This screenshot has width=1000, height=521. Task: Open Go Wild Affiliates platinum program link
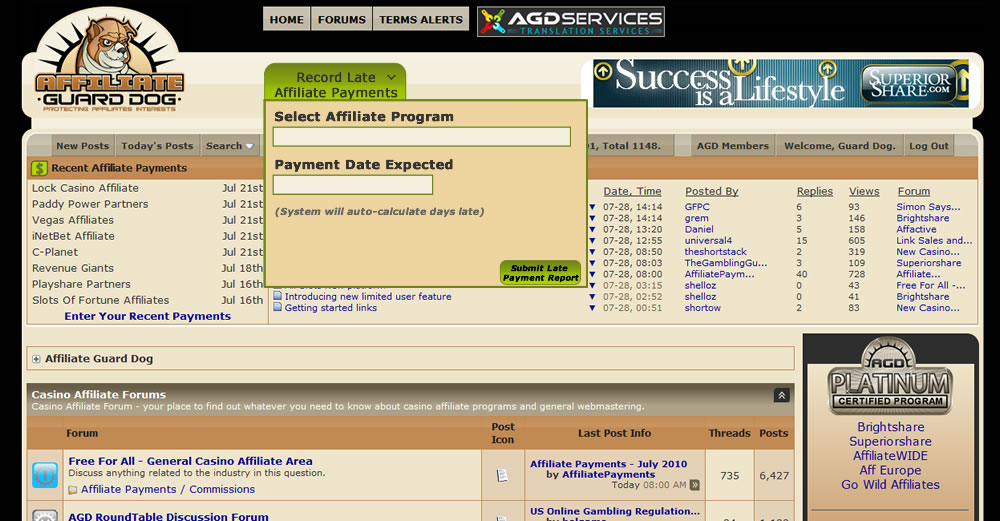[890, 485]
